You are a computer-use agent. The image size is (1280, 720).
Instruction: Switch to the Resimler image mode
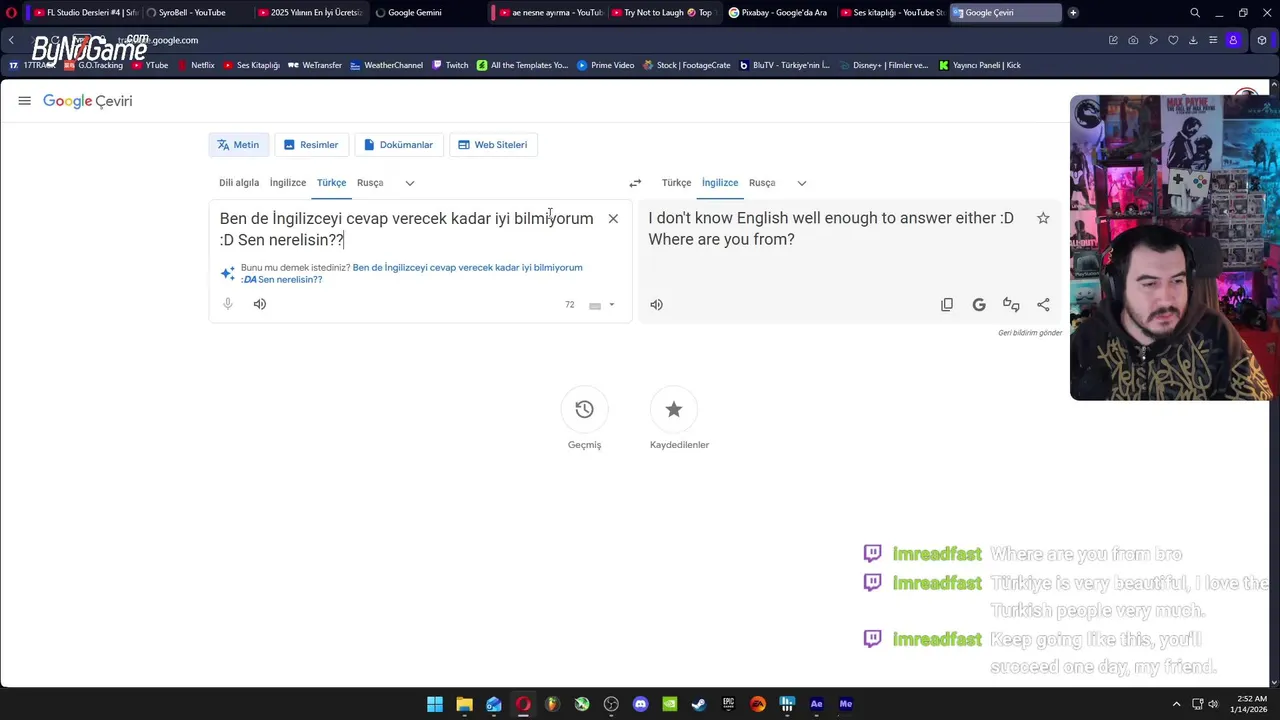(311, 145)
